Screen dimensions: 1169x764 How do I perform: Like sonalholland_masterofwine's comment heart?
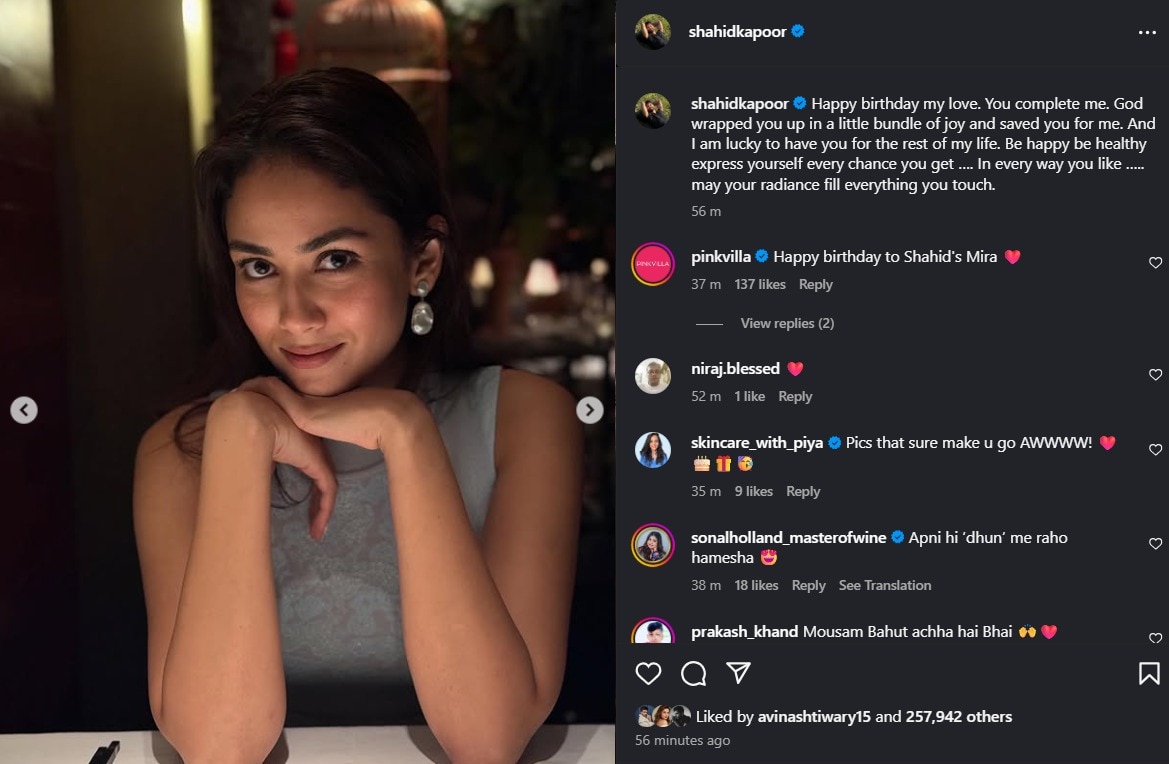[1155, 543]
